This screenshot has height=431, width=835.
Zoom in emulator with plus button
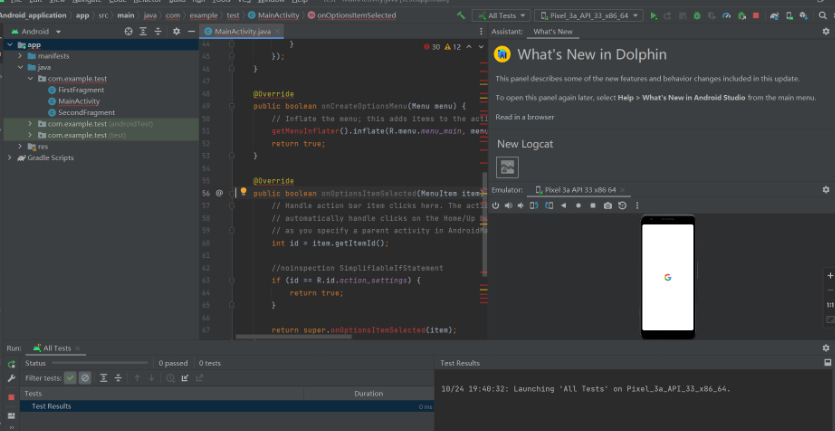[x=830, y=275]
